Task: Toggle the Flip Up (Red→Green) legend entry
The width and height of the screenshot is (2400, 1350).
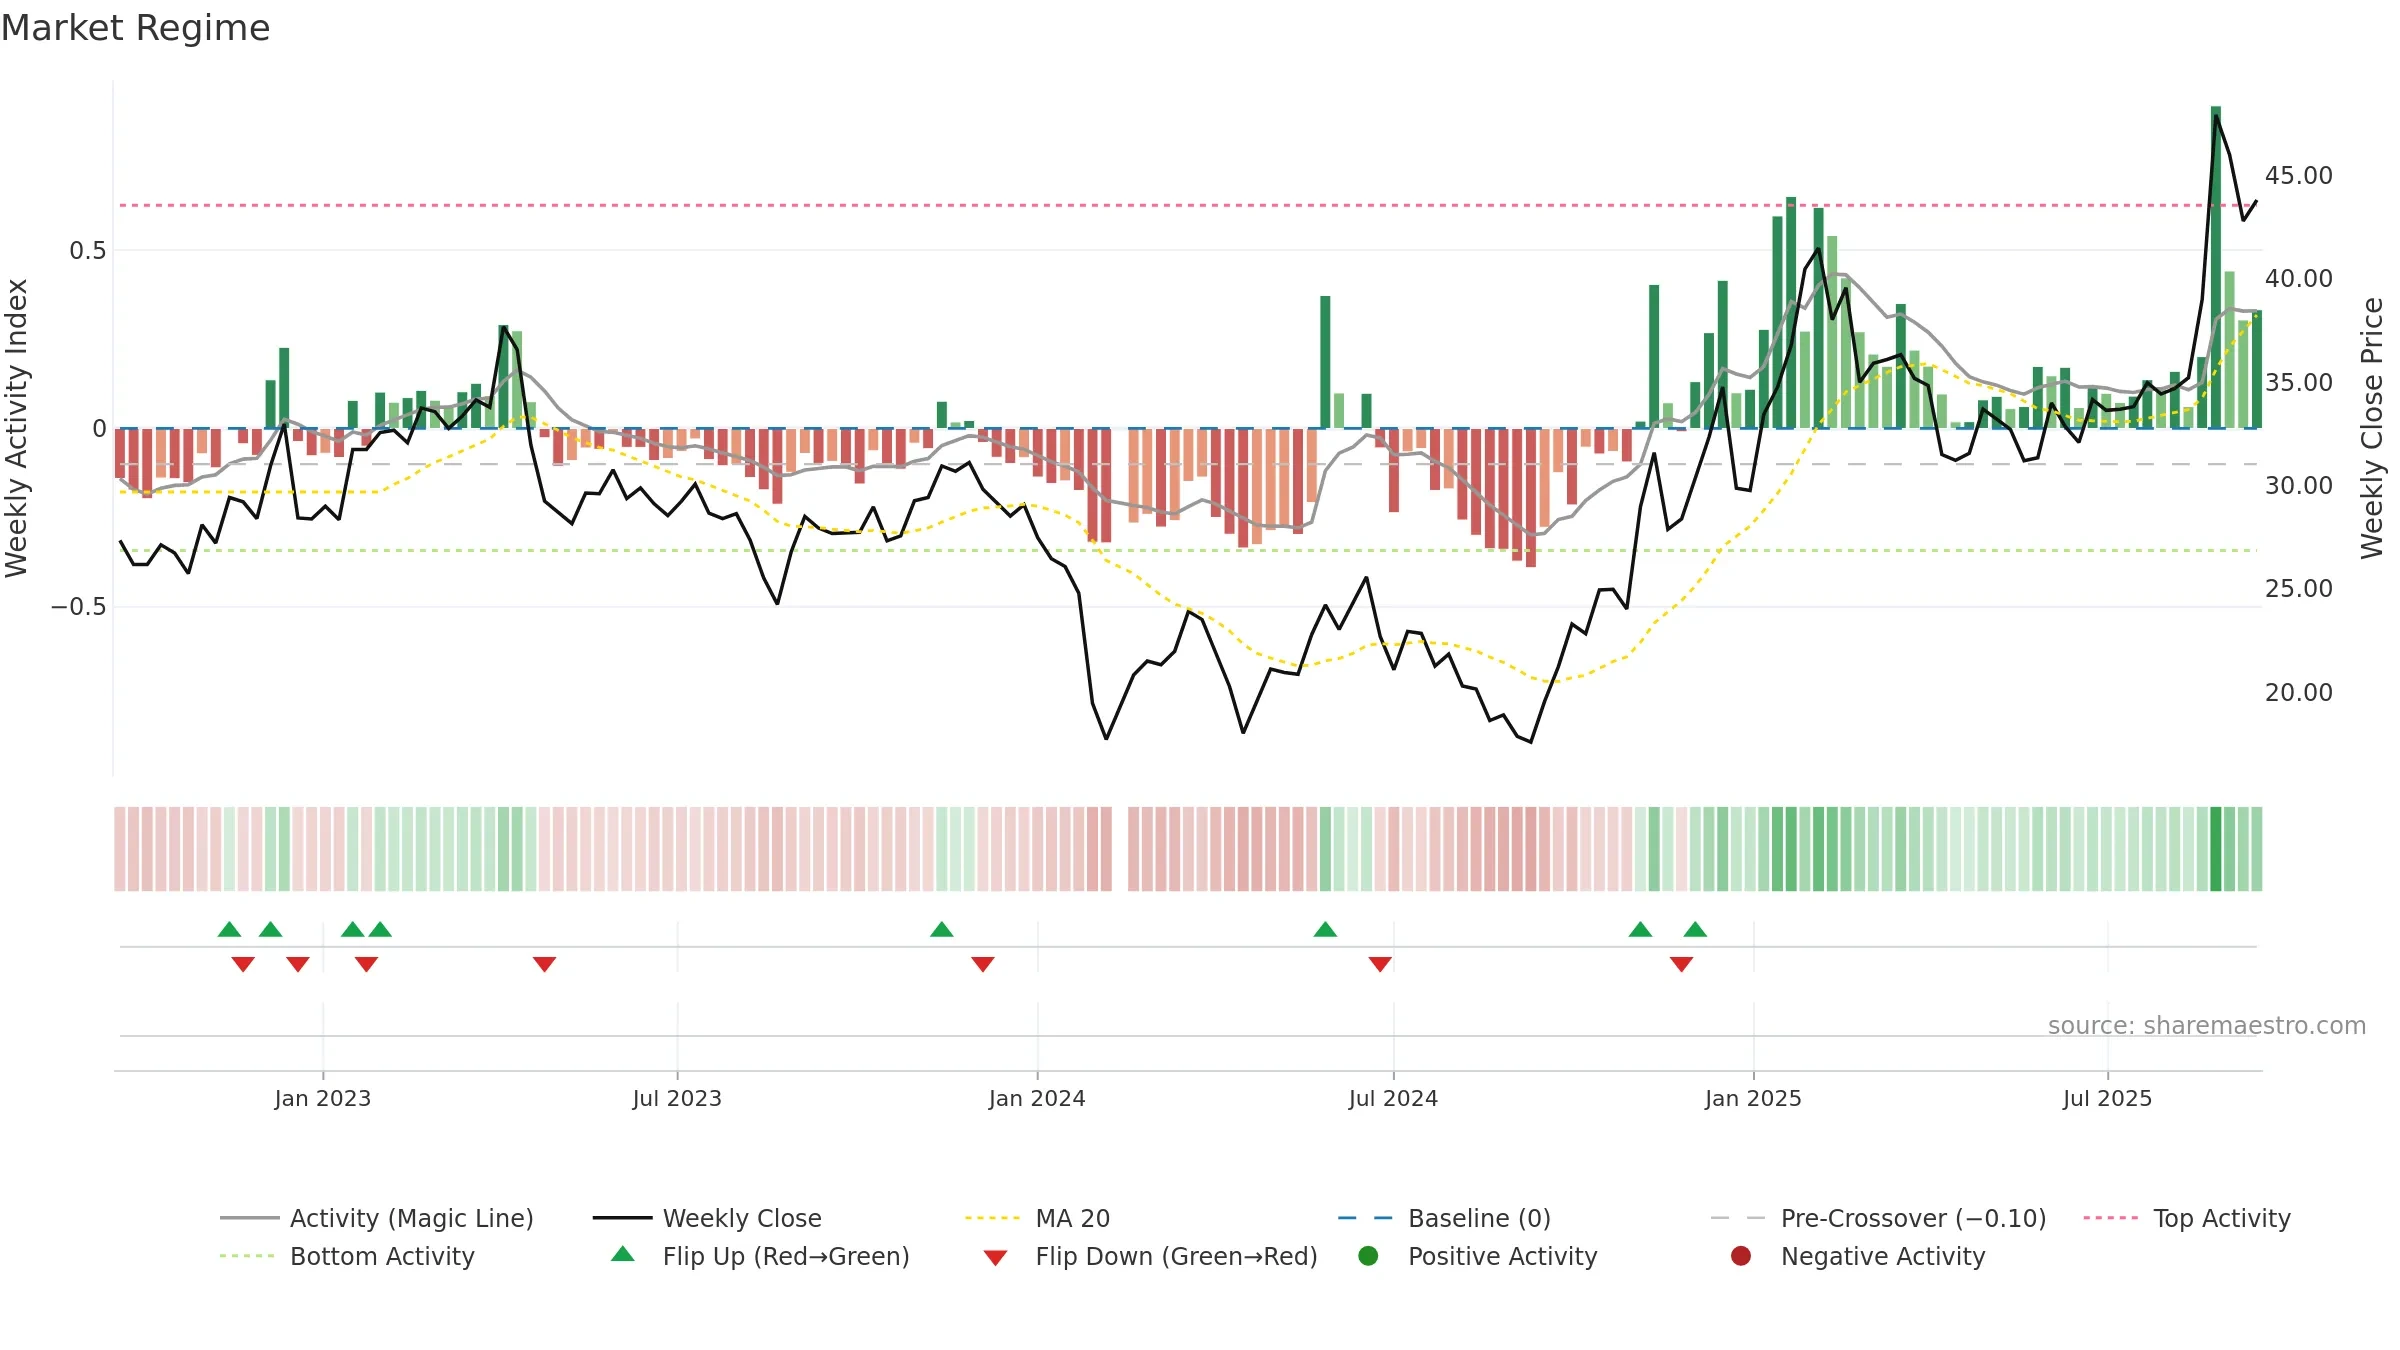Action: click(x=760, y=1256)
